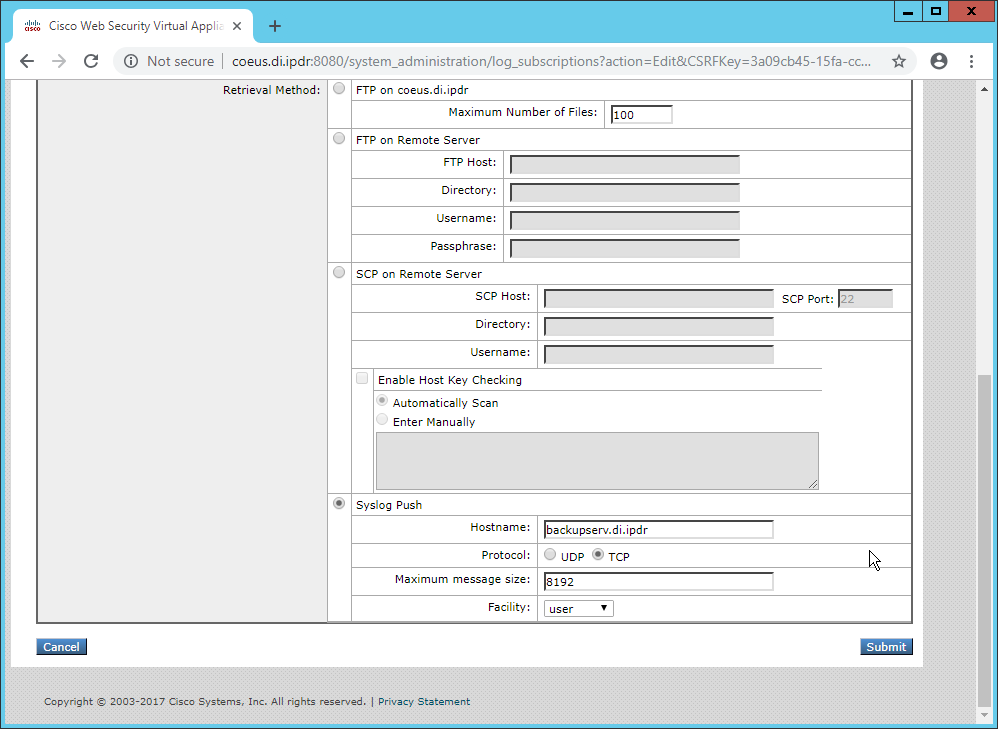Image resolution: width=998 pixels, height=729 pixels.
Task: Maximize the Chrome window
Action: pos(936,11)
